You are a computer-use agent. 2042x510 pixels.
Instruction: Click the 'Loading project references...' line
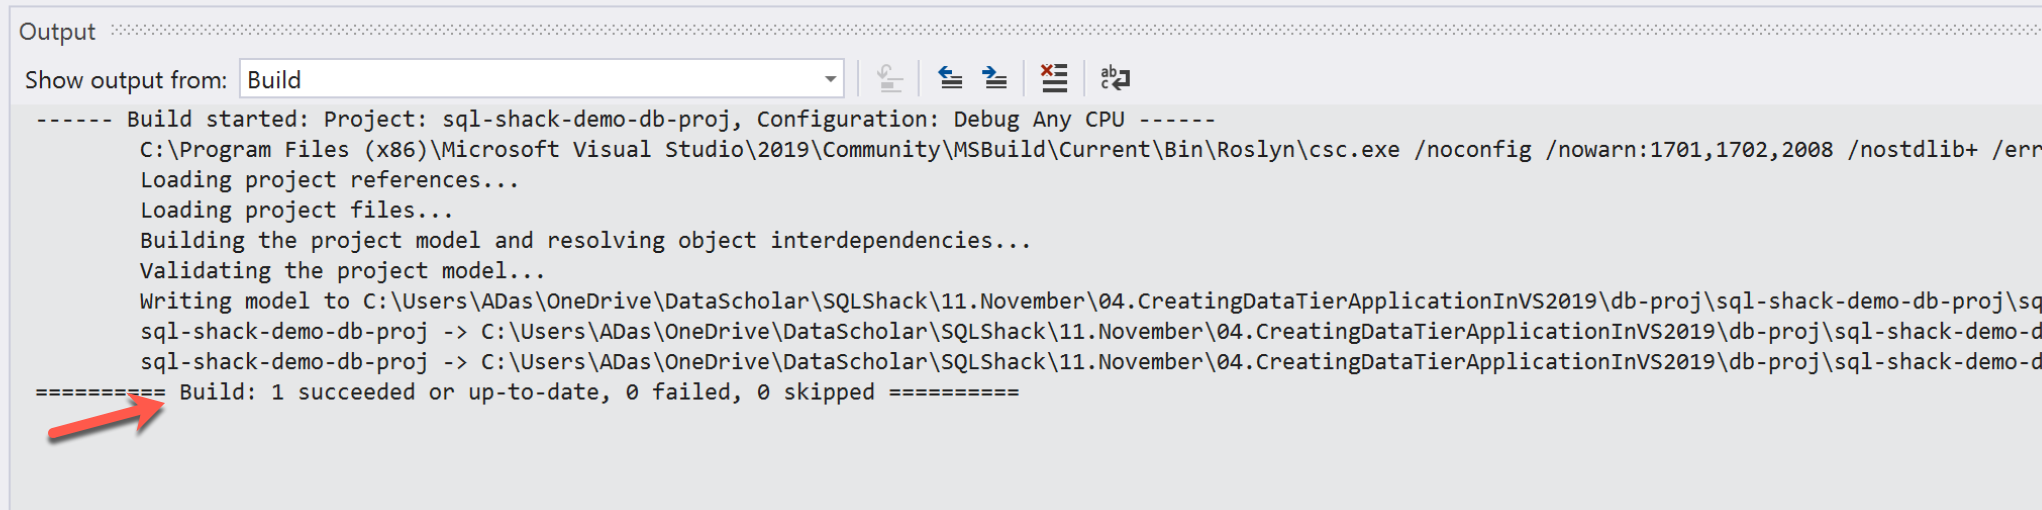point(329,180)
